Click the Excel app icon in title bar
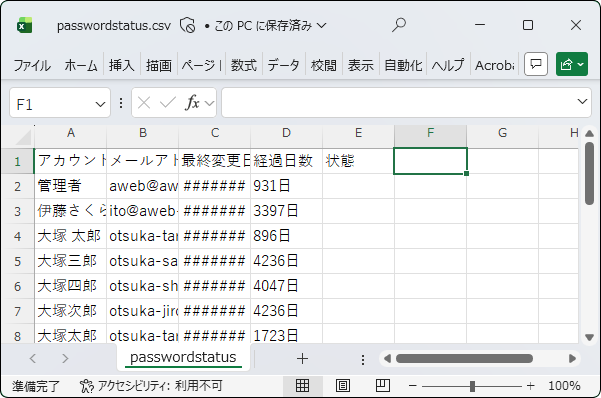 click(24, 25)
